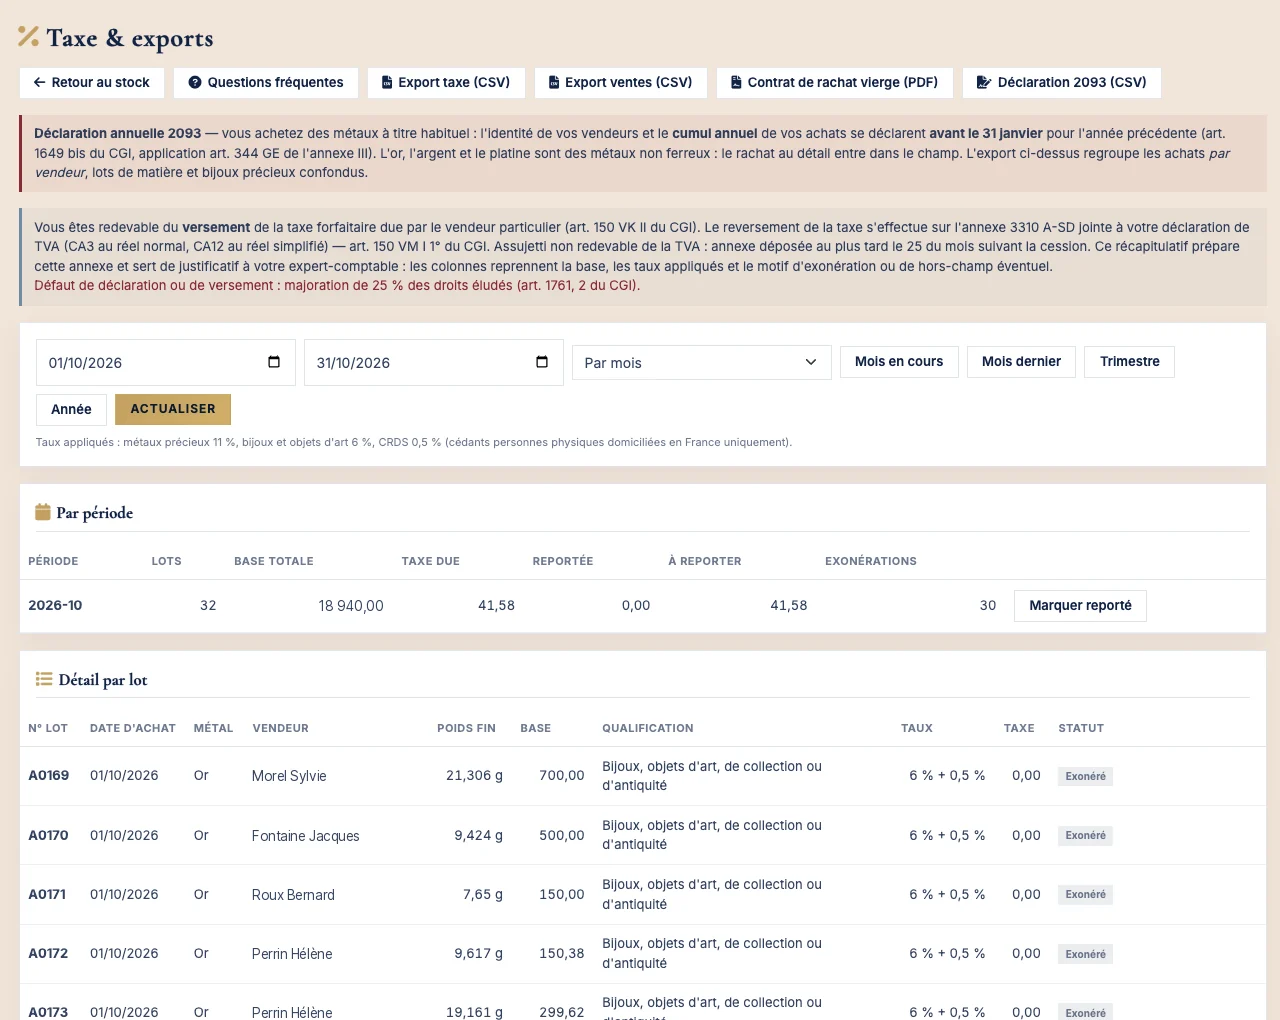This screenshot has height=1020, width=1280.
Task: Expand the Par mois grouping dropdown
Action: pyautogui.click(x=702, y=362)
